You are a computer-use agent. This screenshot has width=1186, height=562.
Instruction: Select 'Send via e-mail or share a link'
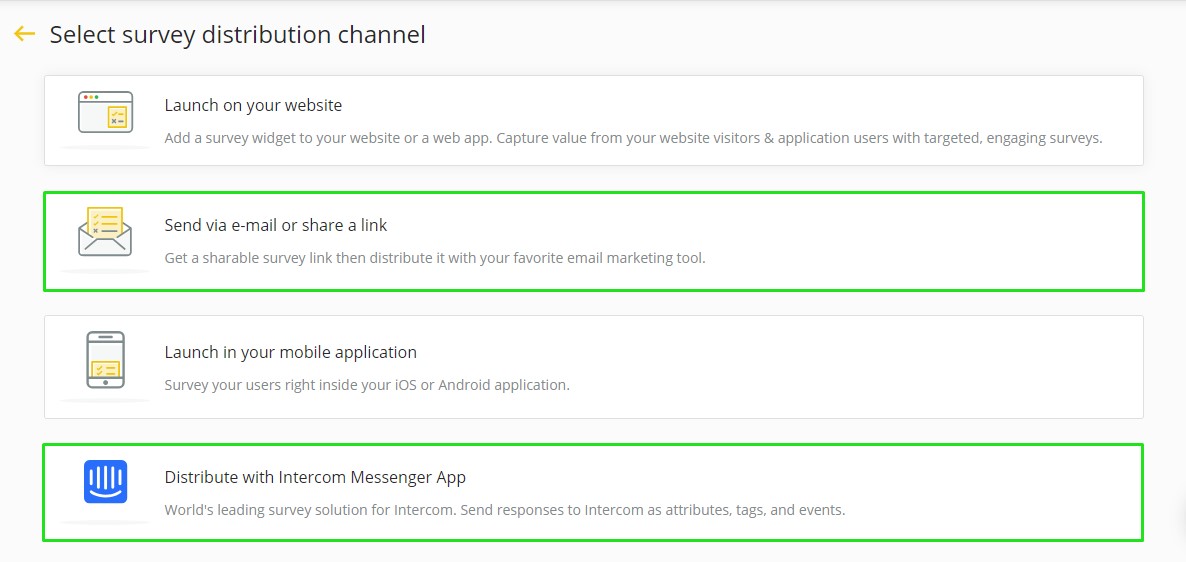click(276, 225)
